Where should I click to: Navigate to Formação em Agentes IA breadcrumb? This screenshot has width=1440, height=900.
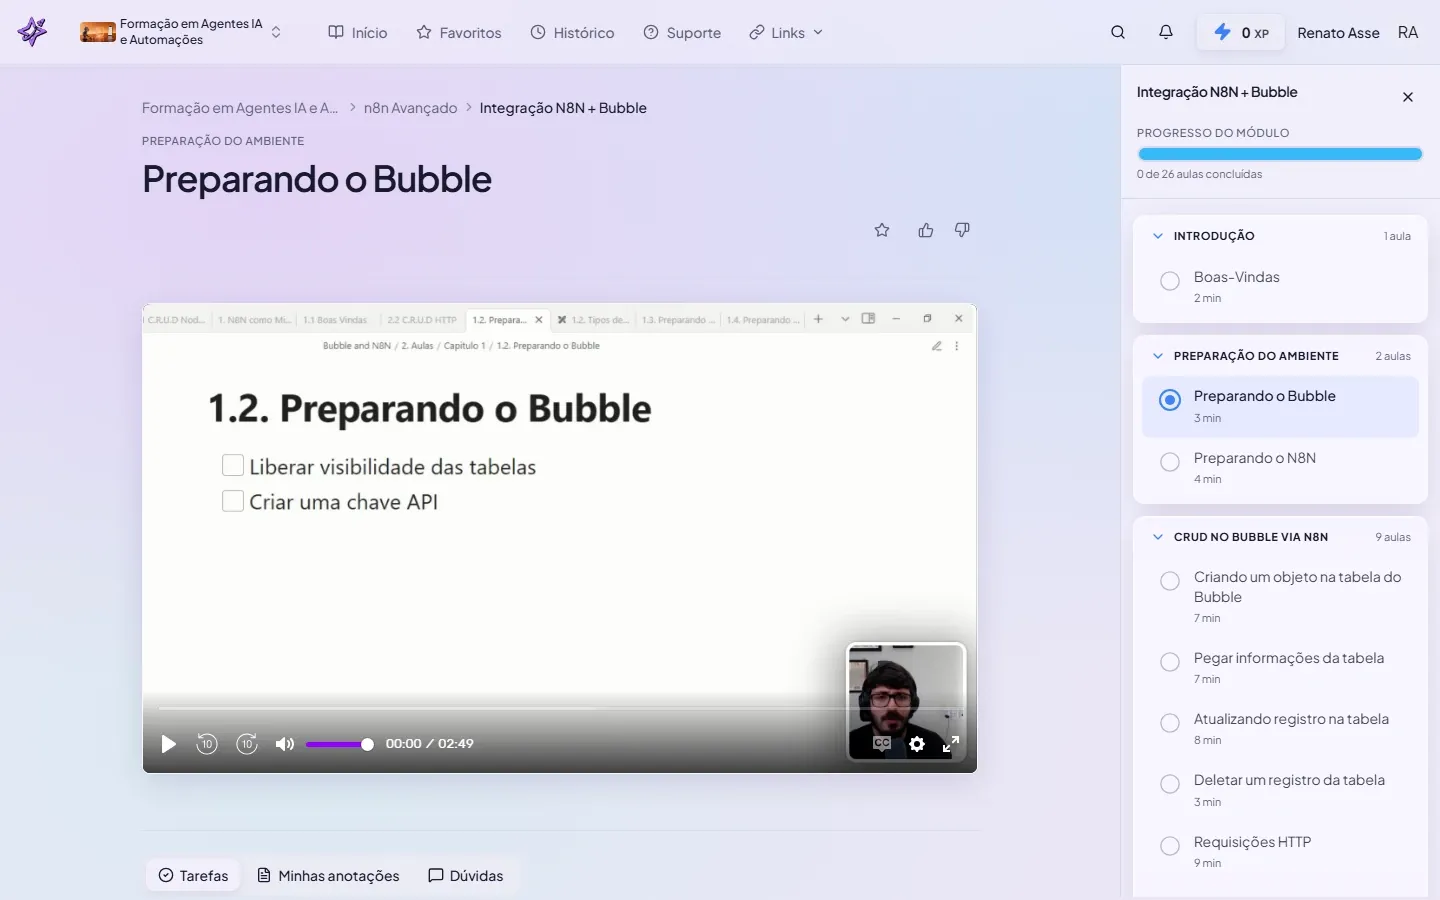coord(240,108)
